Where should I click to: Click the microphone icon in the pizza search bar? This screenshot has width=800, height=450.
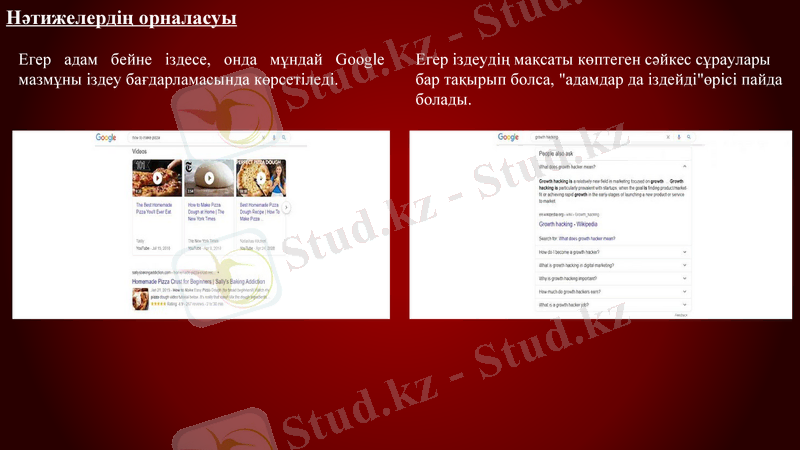pyautogui.click(x=274, y=138)
